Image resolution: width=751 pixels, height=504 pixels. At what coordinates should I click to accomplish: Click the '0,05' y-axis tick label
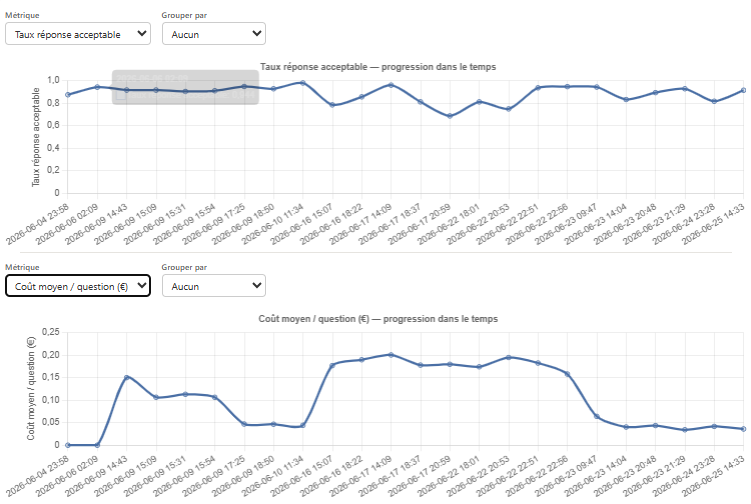51,422
